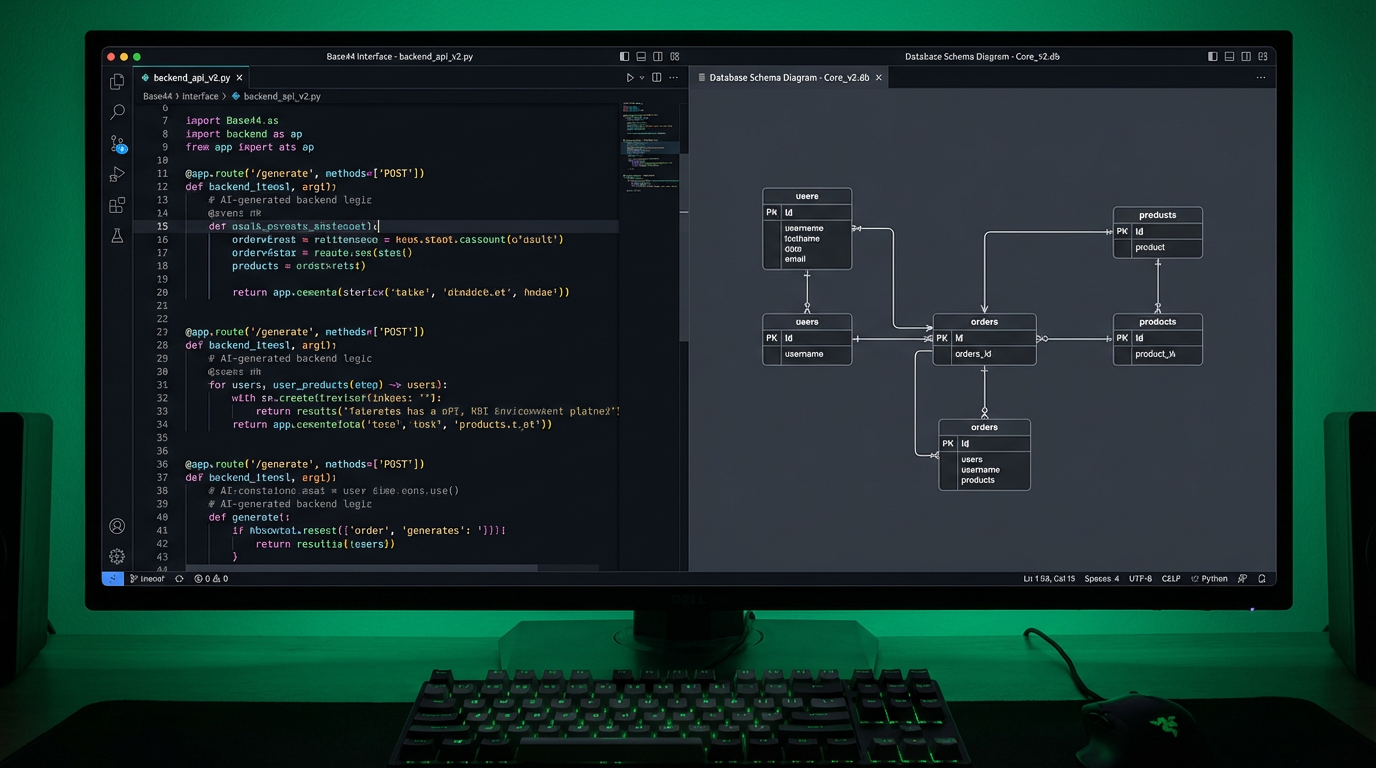Open the Interface breadcrumb dropdown
1376x768 pixels.
(x=200, y=96)
